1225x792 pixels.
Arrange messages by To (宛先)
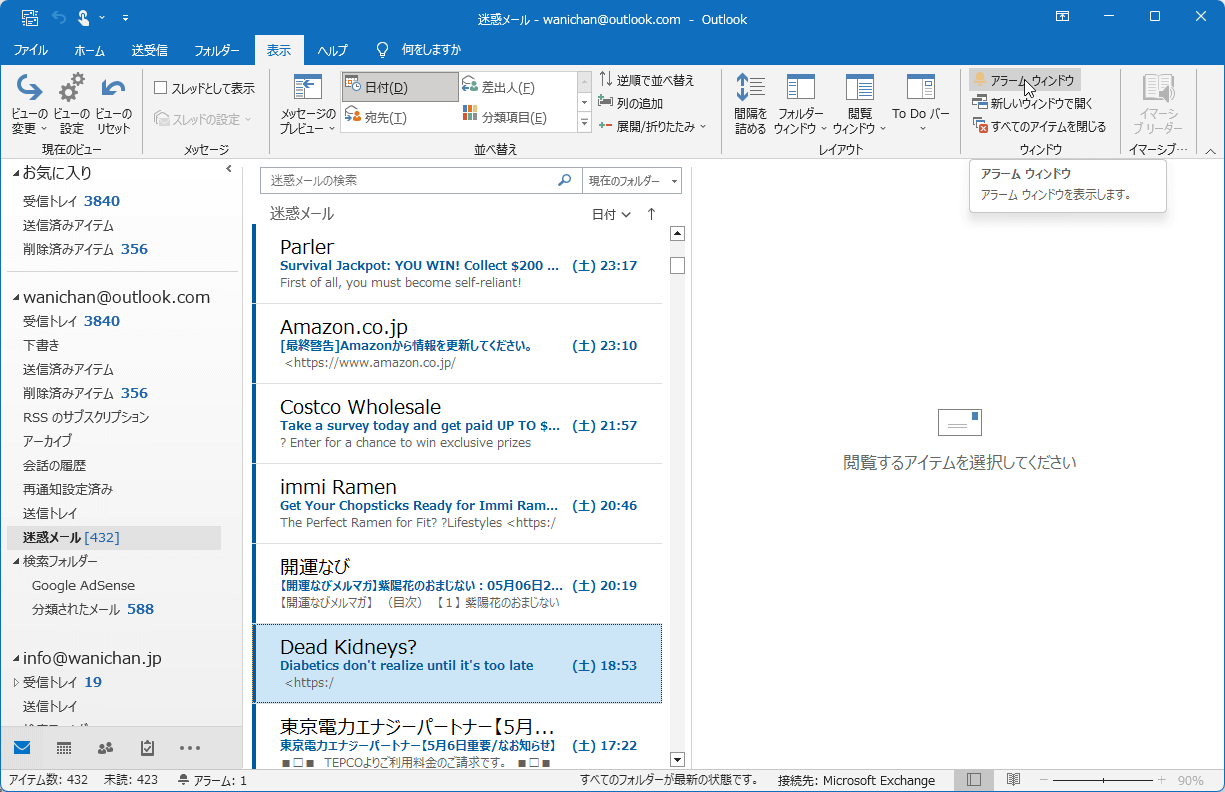tap(400, 117)
